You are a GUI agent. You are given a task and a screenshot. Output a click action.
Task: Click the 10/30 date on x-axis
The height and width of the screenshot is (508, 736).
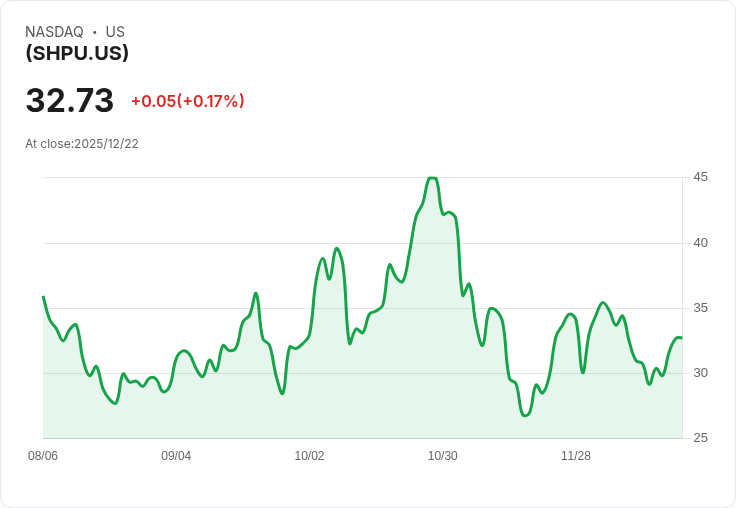tap(443, 456)
